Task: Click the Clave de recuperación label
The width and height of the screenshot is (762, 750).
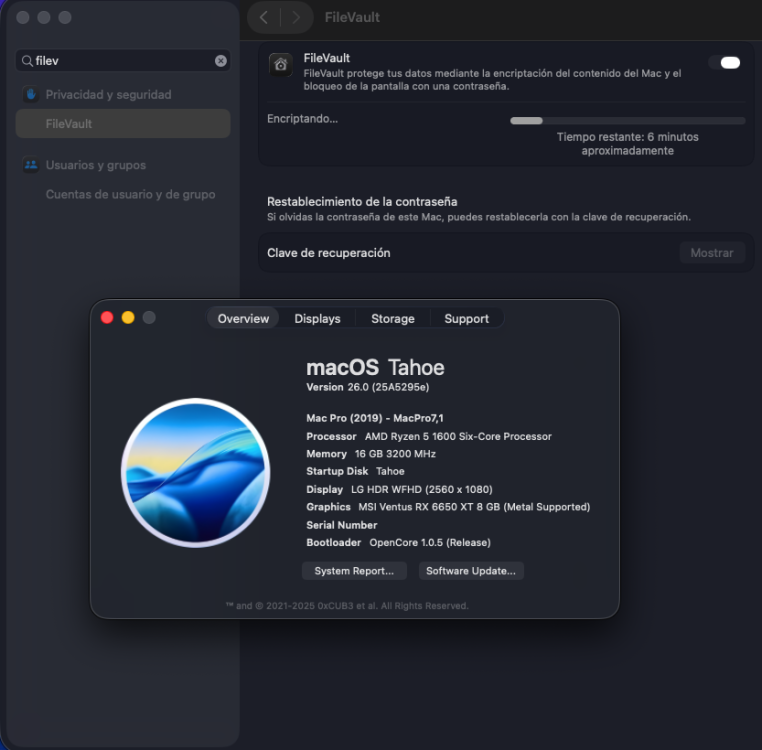Action: 329,253
